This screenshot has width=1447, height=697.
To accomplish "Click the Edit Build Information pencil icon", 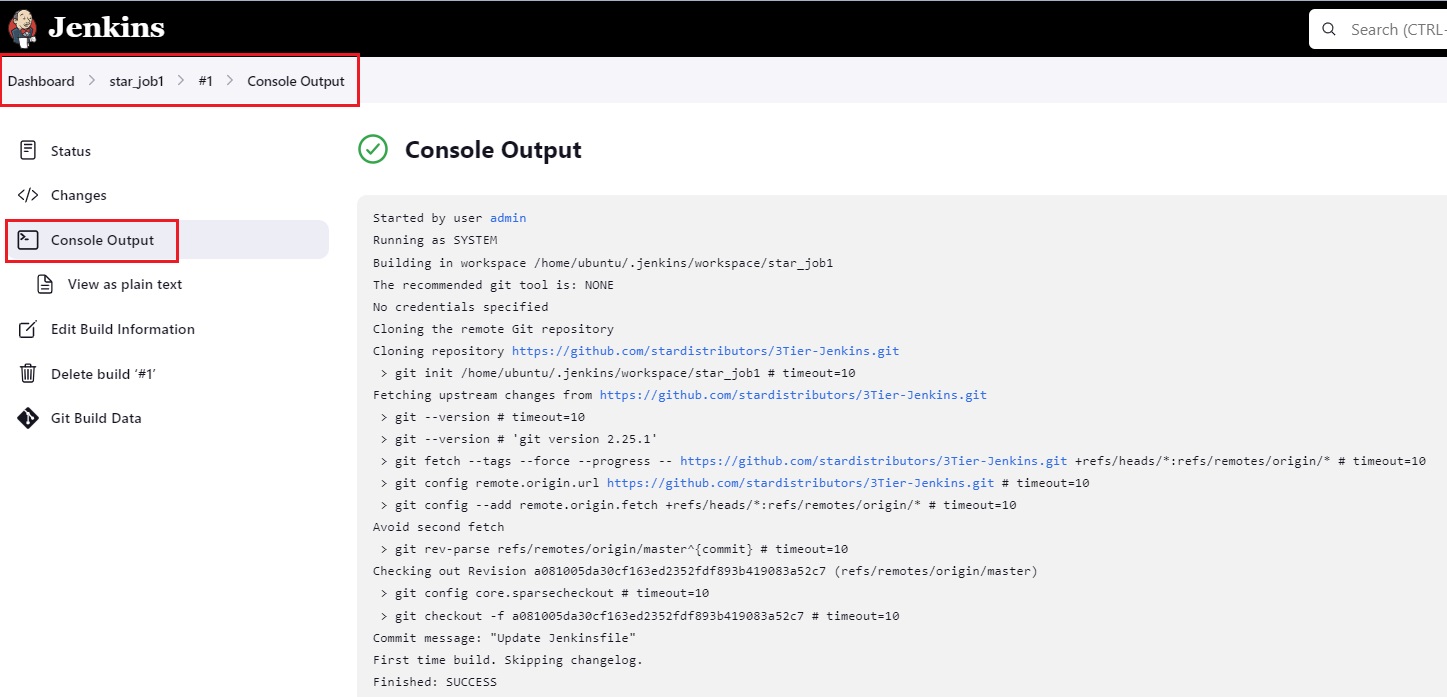I will tap(28, 329).
